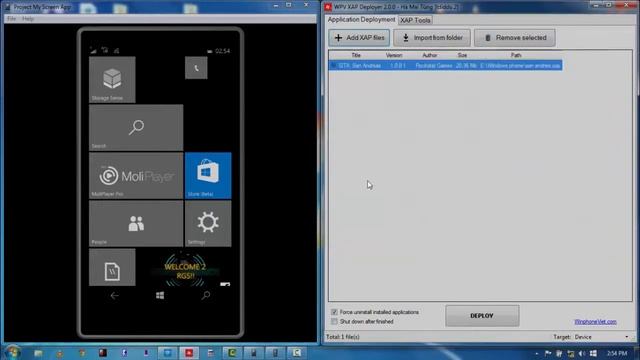
Task: Click the Total: 1 file(s) status text
Action: 343,337
